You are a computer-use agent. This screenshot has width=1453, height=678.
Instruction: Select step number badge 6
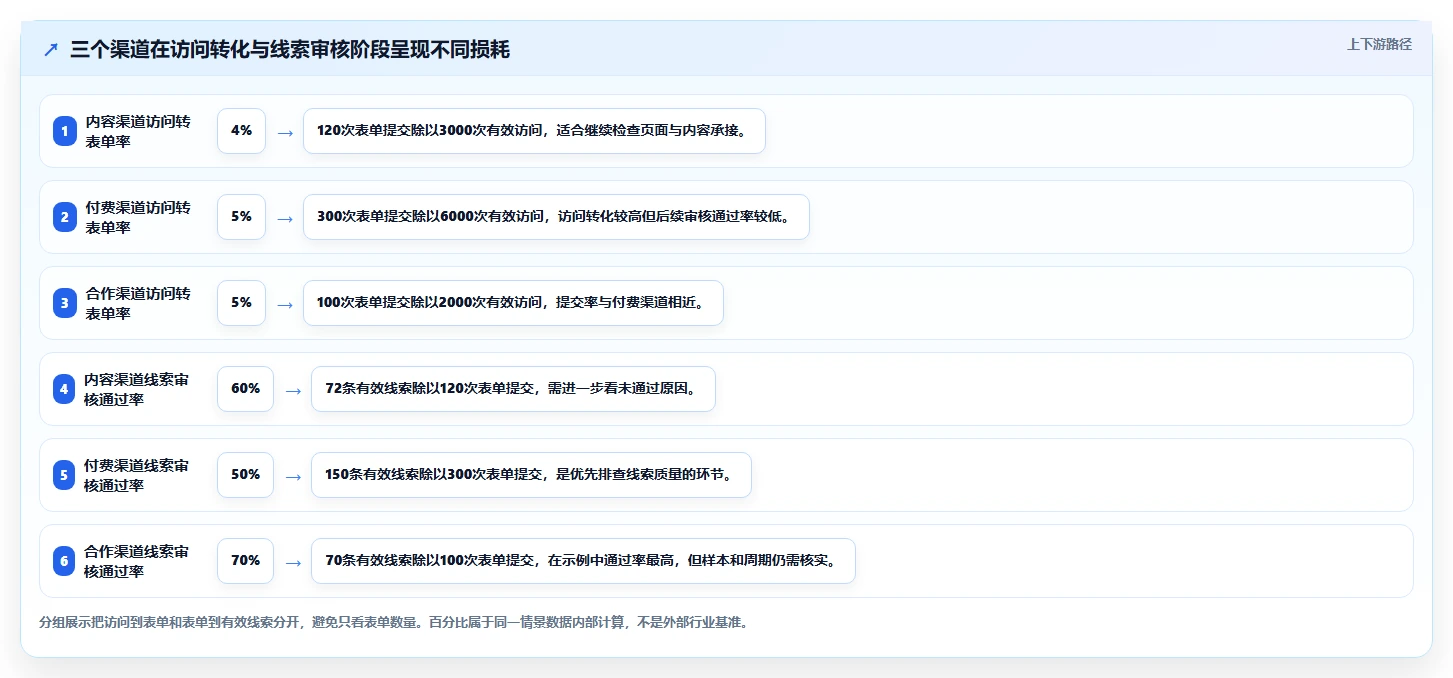pyautogui.click(x=65, y=561)
